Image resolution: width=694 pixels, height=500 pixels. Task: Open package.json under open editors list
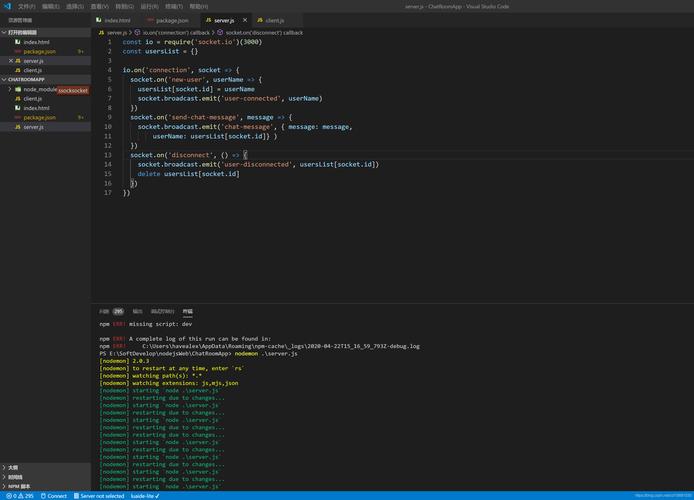point(45,51)
